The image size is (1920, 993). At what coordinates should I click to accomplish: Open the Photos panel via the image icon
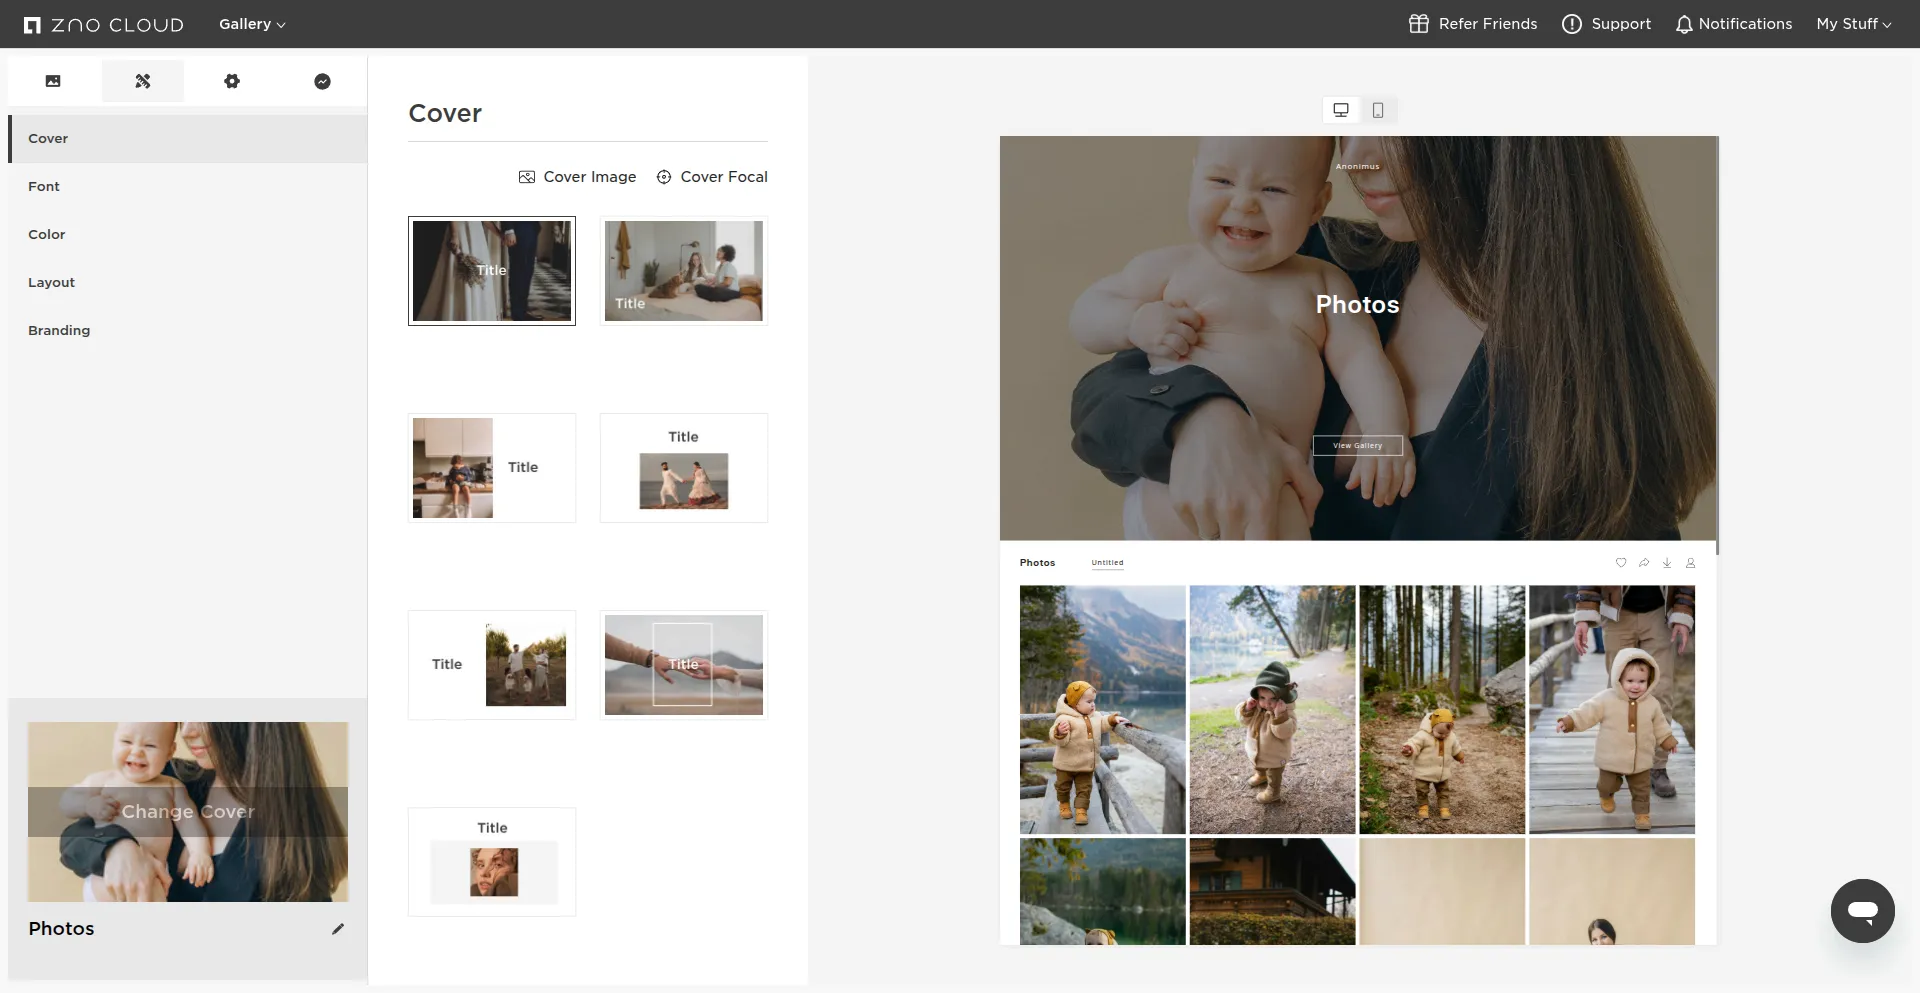[x=53, y=81]
